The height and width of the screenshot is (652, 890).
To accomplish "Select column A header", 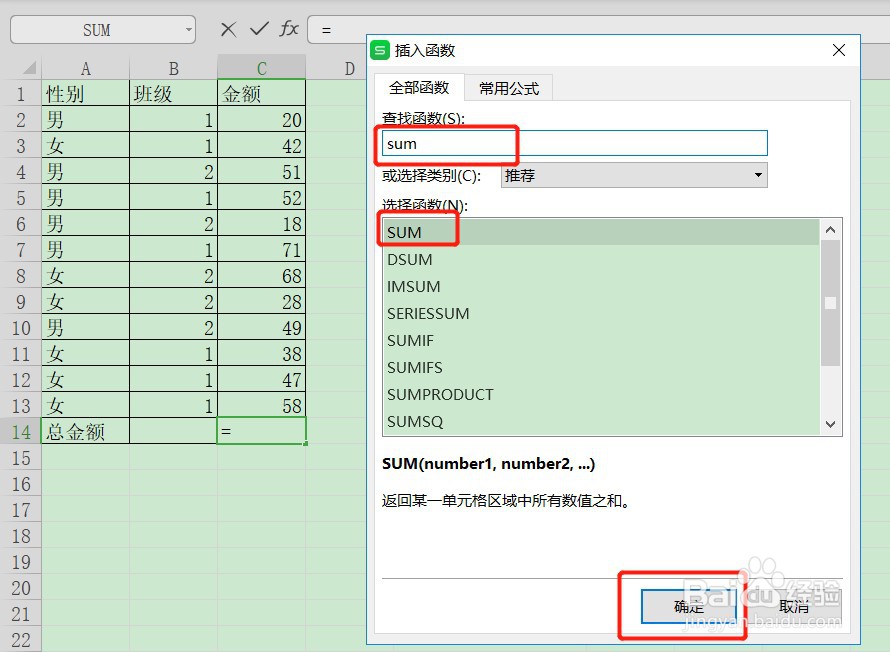I will [85, 68].
